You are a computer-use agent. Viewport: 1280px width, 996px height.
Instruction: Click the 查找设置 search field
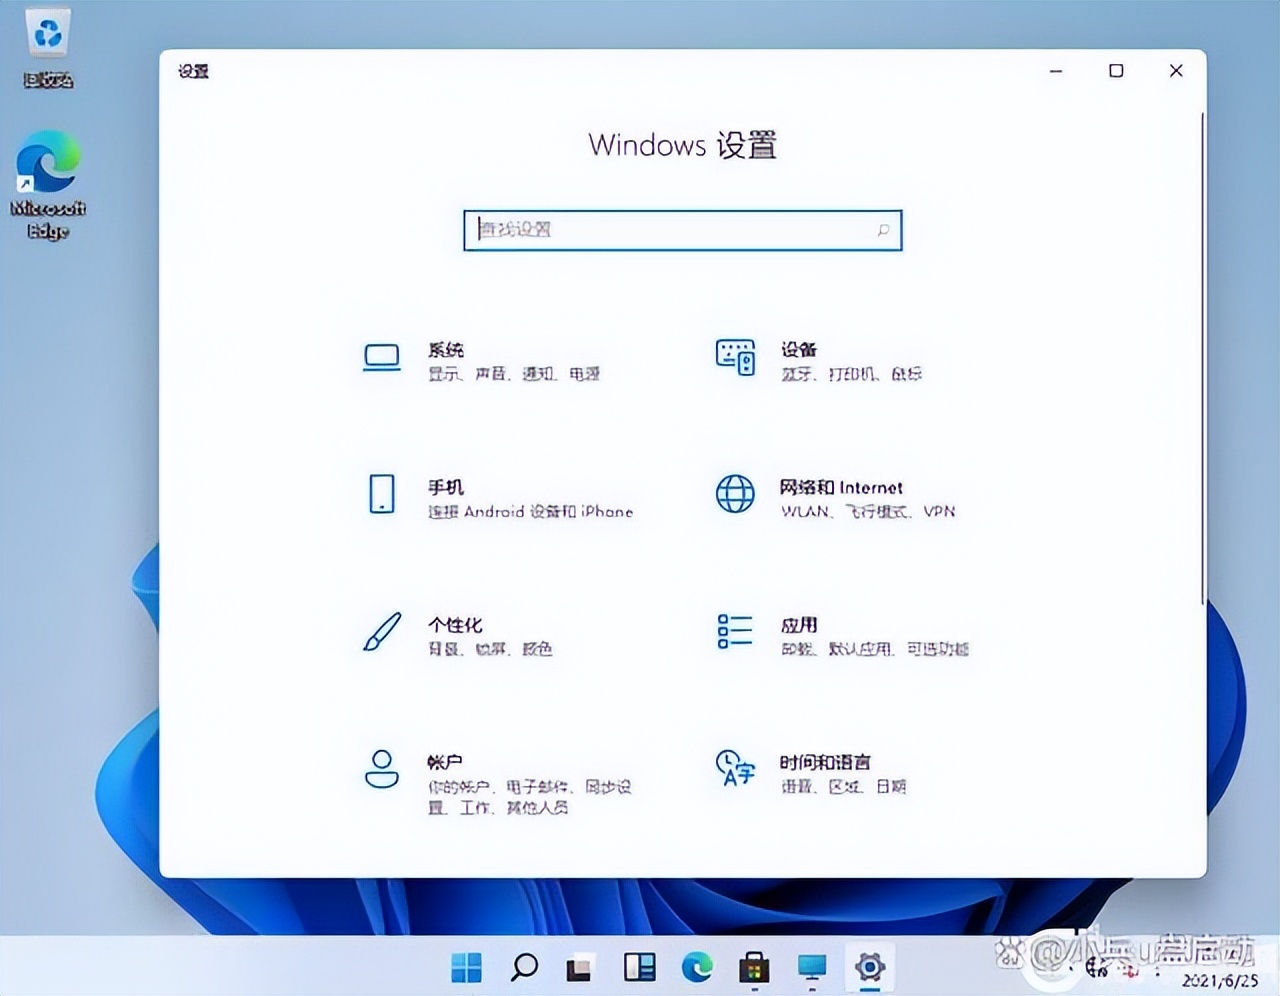pyautogui.click(x=683, y=230)
